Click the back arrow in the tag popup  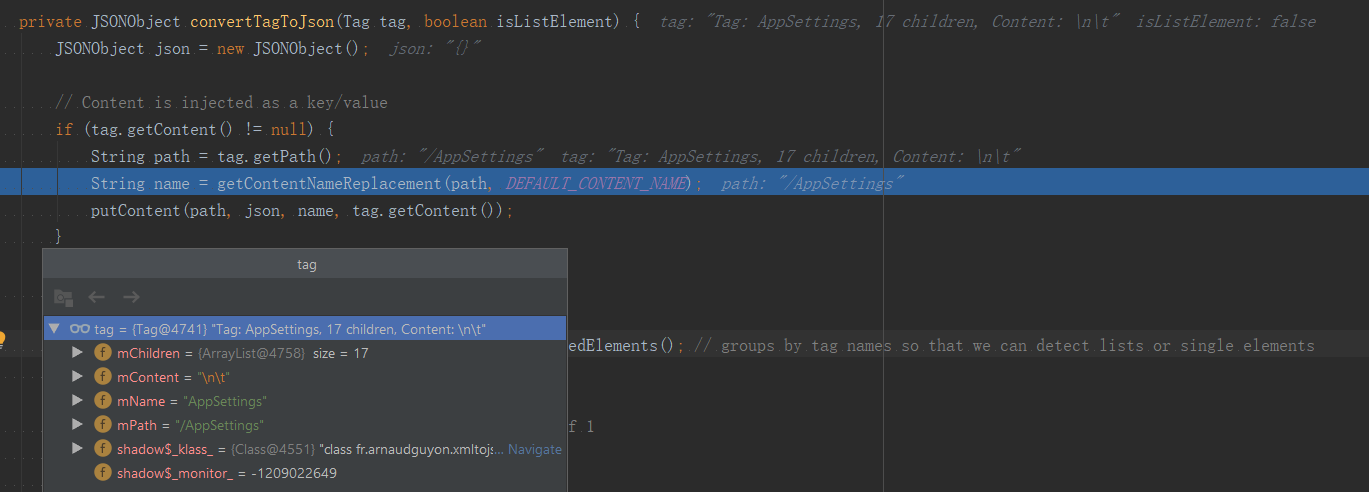pos(97,297)
